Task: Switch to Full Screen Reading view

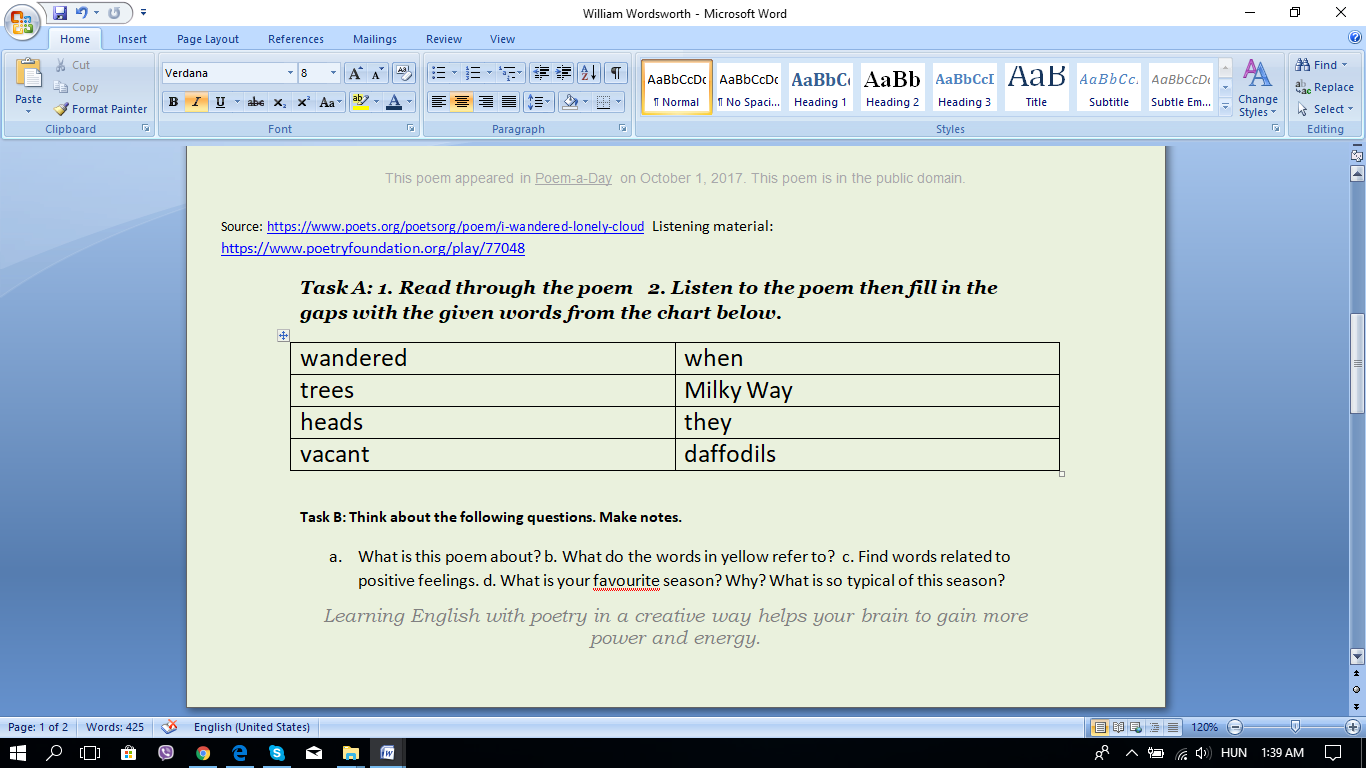Action: click(1118, 727)
